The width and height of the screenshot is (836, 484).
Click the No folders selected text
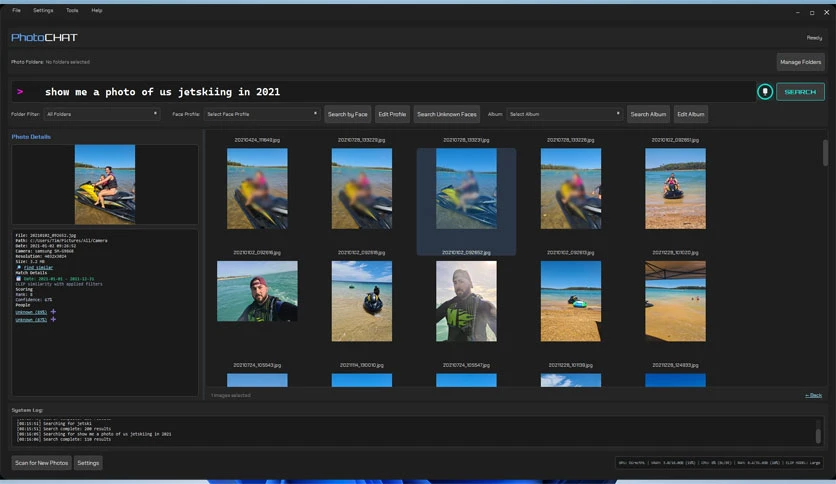(x=68, y=62)
